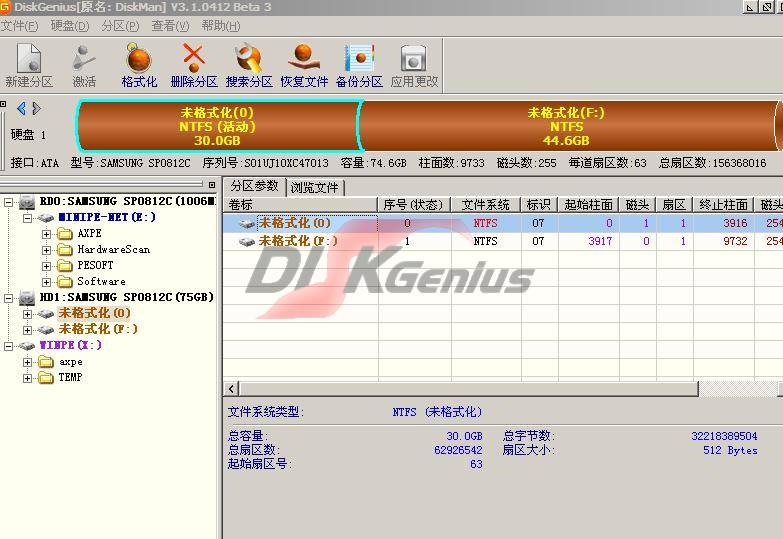Screen dimensions: 783x539
Task: Click the DiskGenius title bar icon
Action: [5, 7]
